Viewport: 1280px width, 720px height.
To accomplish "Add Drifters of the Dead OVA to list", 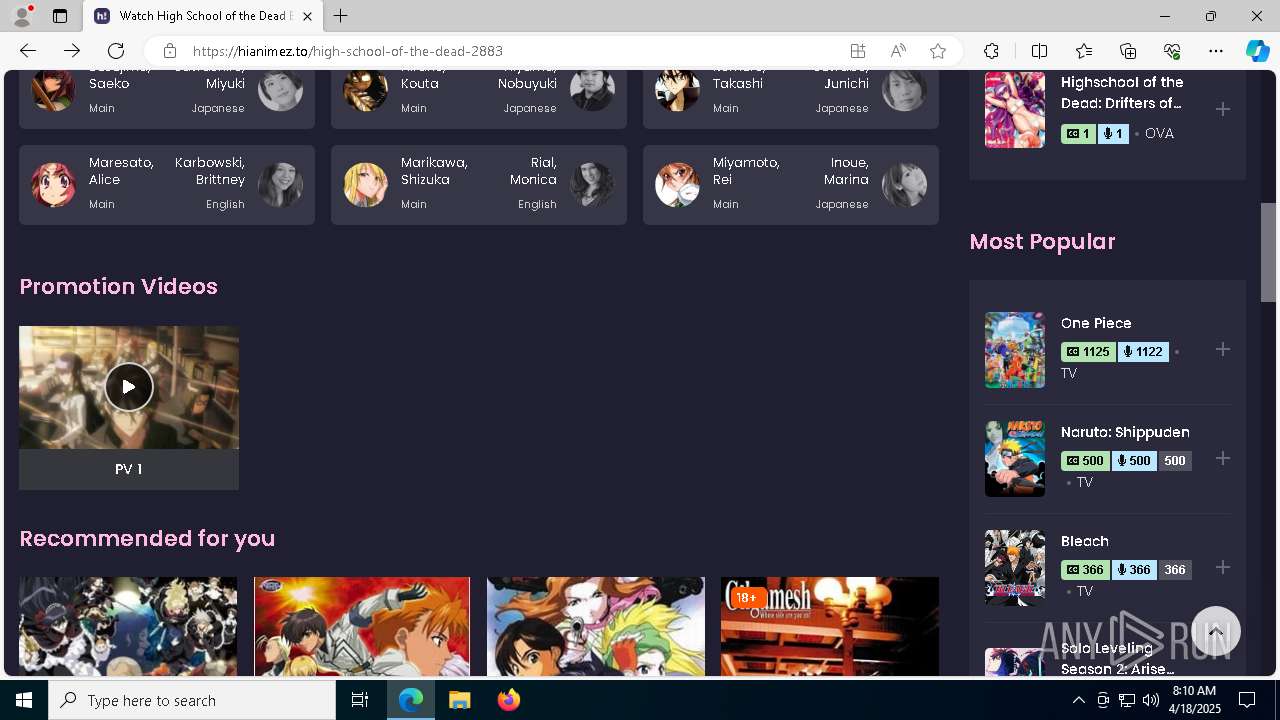I will (1223, 109).
